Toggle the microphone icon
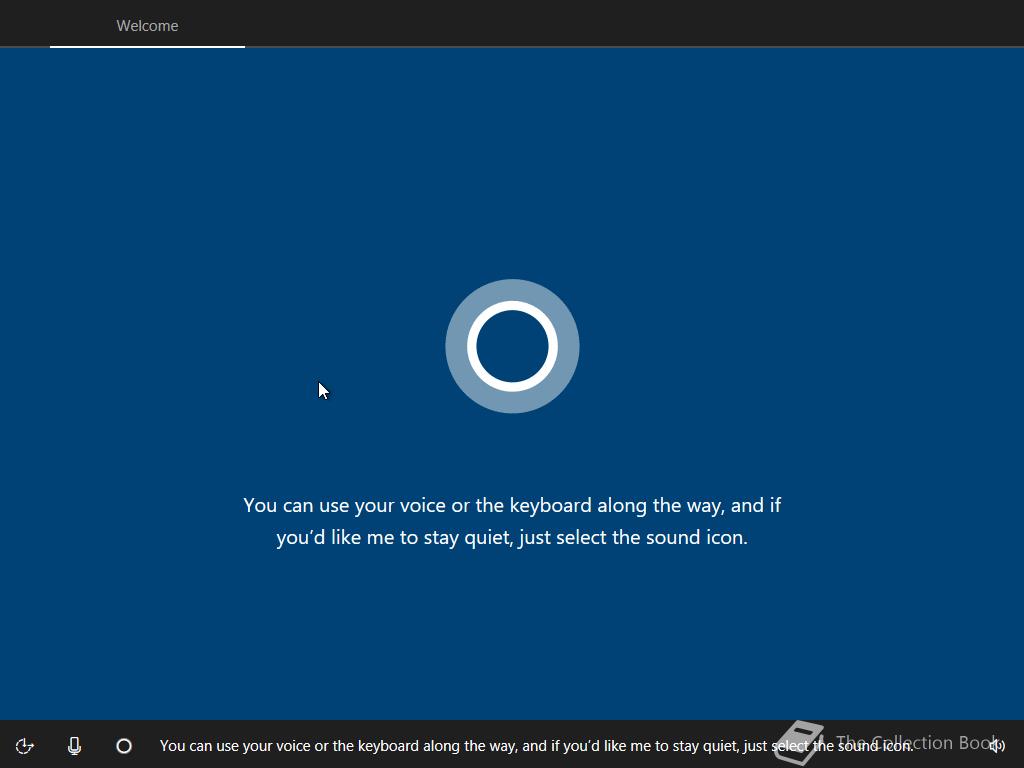This screenshot has height=768, width=1024. tap(74, 746)
